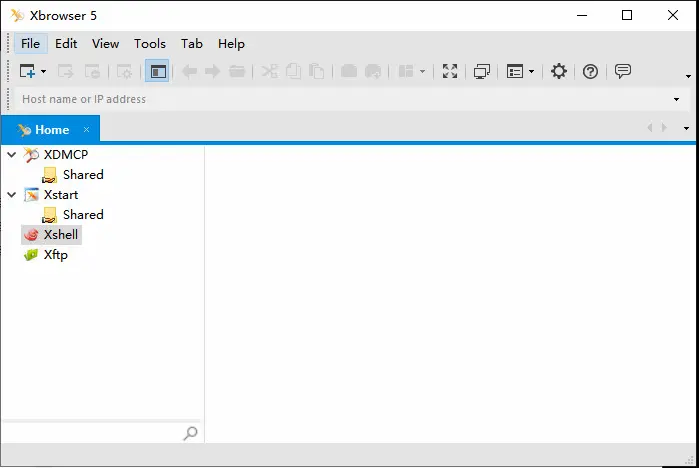
Task: Click the Full screen arrows icon
Action: pyautogui.click(x=450, y=71)
